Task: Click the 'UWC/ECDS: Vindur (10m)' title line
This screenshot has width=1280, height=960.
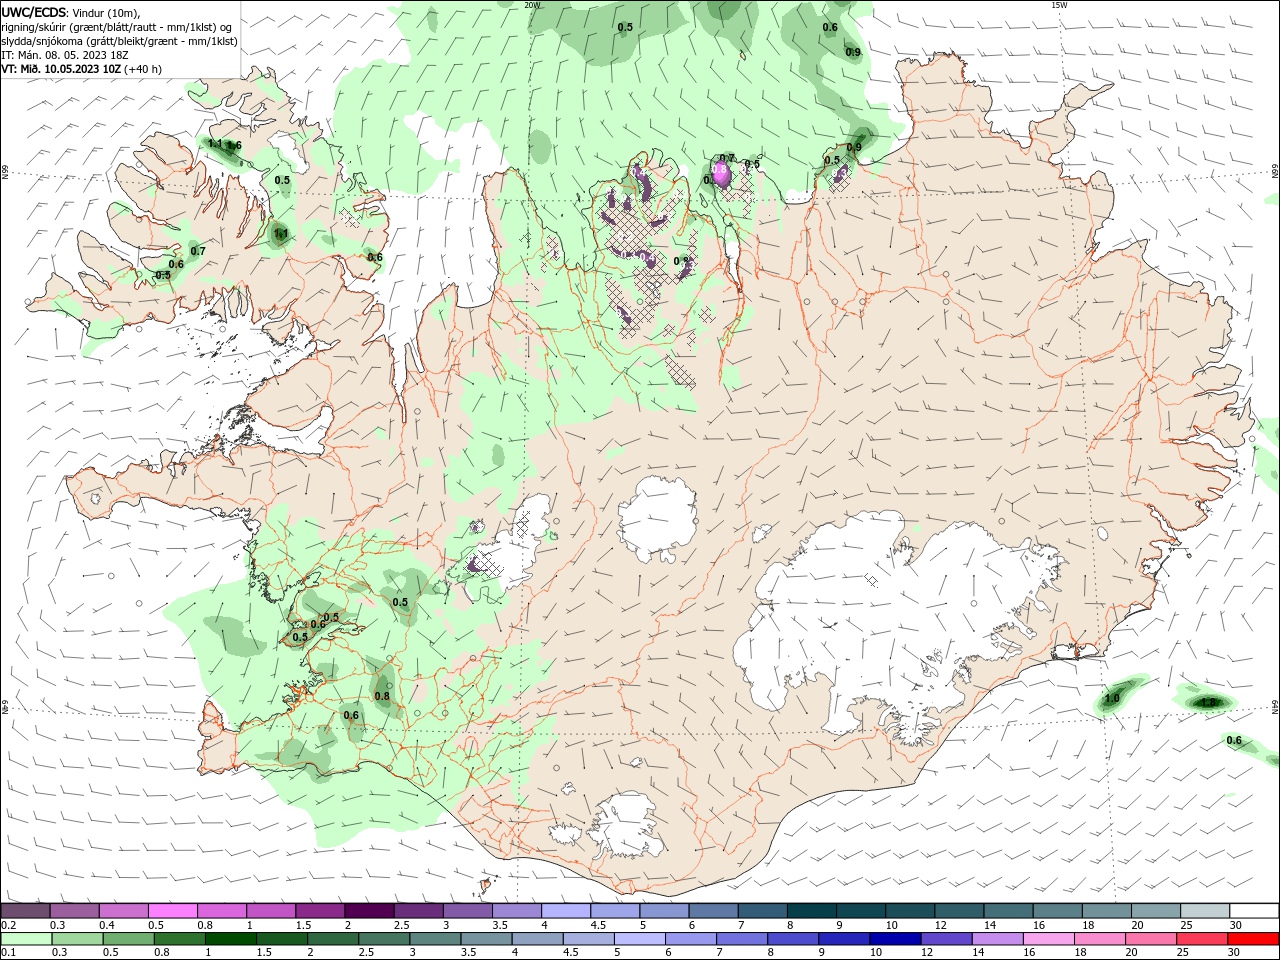Action: [69, 12]
